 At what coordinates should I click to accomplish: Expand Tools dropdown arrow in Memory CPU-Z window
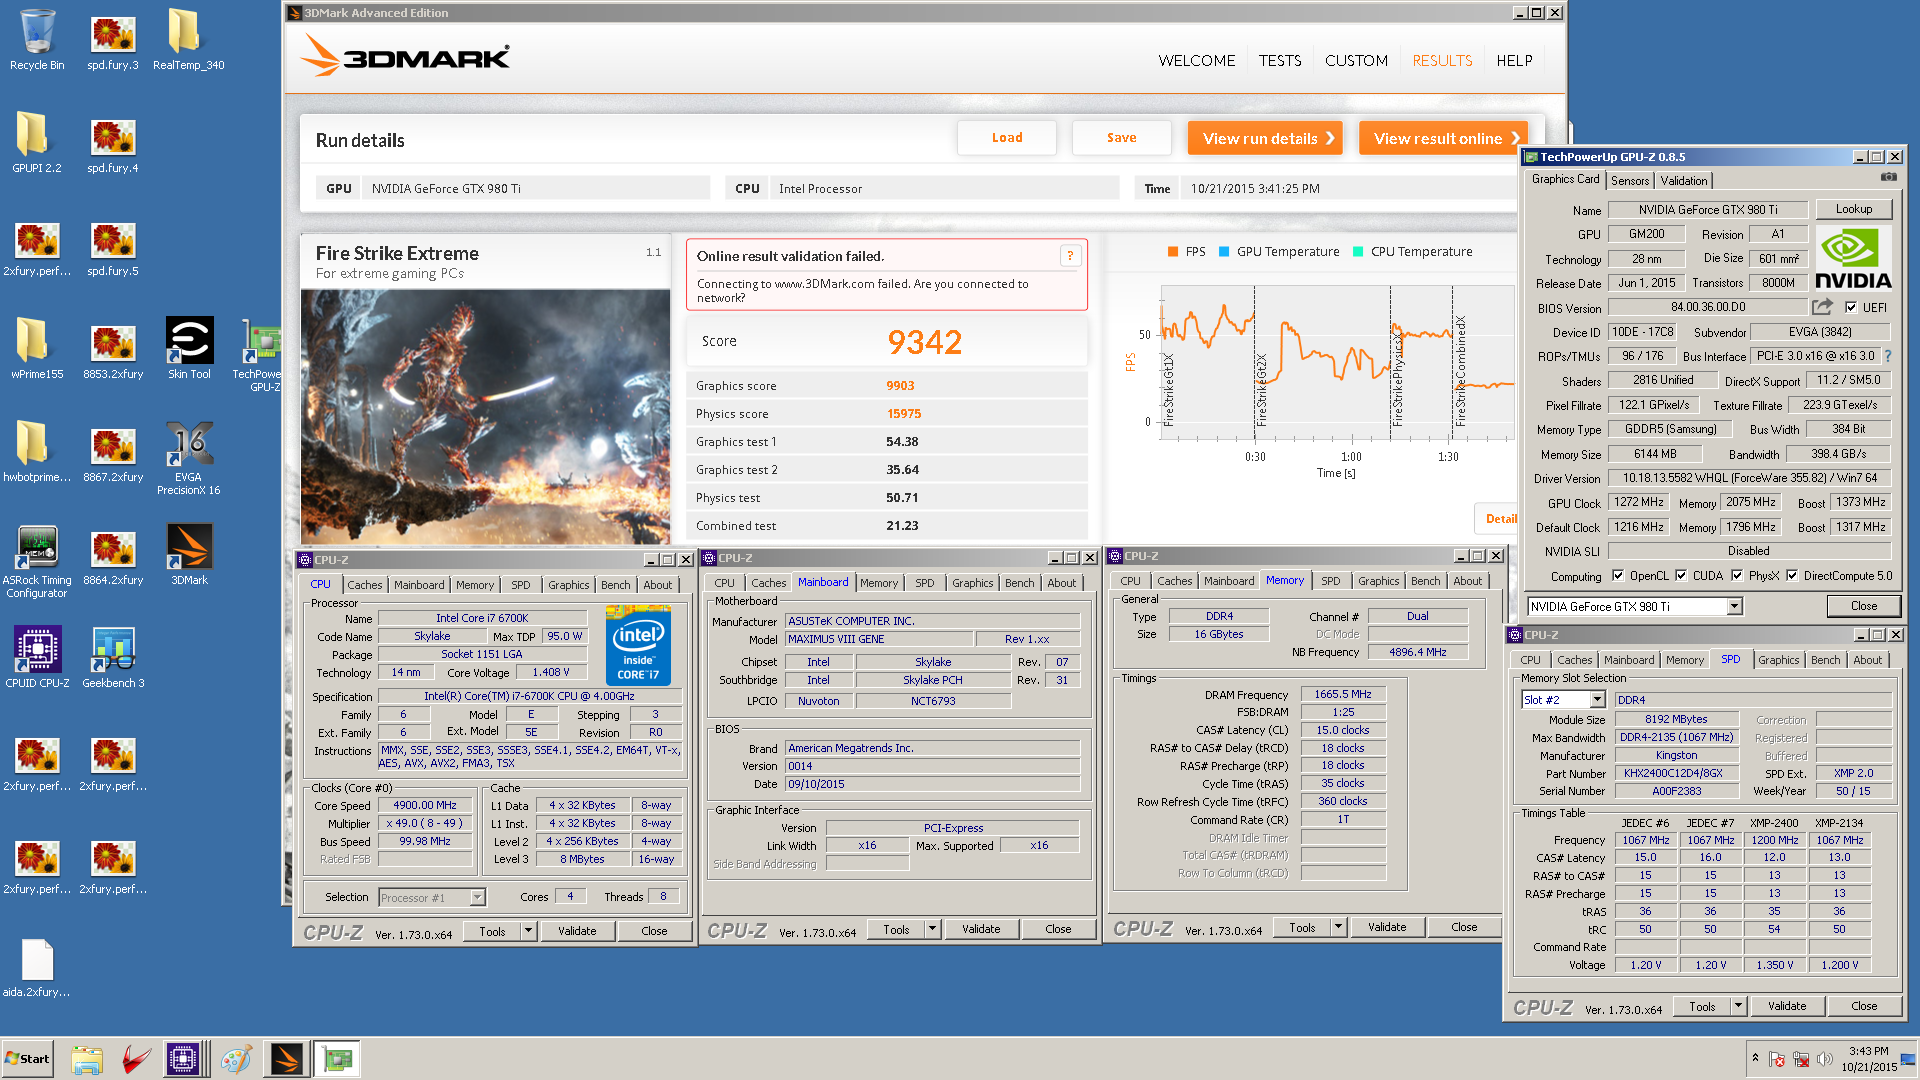pos(1338,927)
